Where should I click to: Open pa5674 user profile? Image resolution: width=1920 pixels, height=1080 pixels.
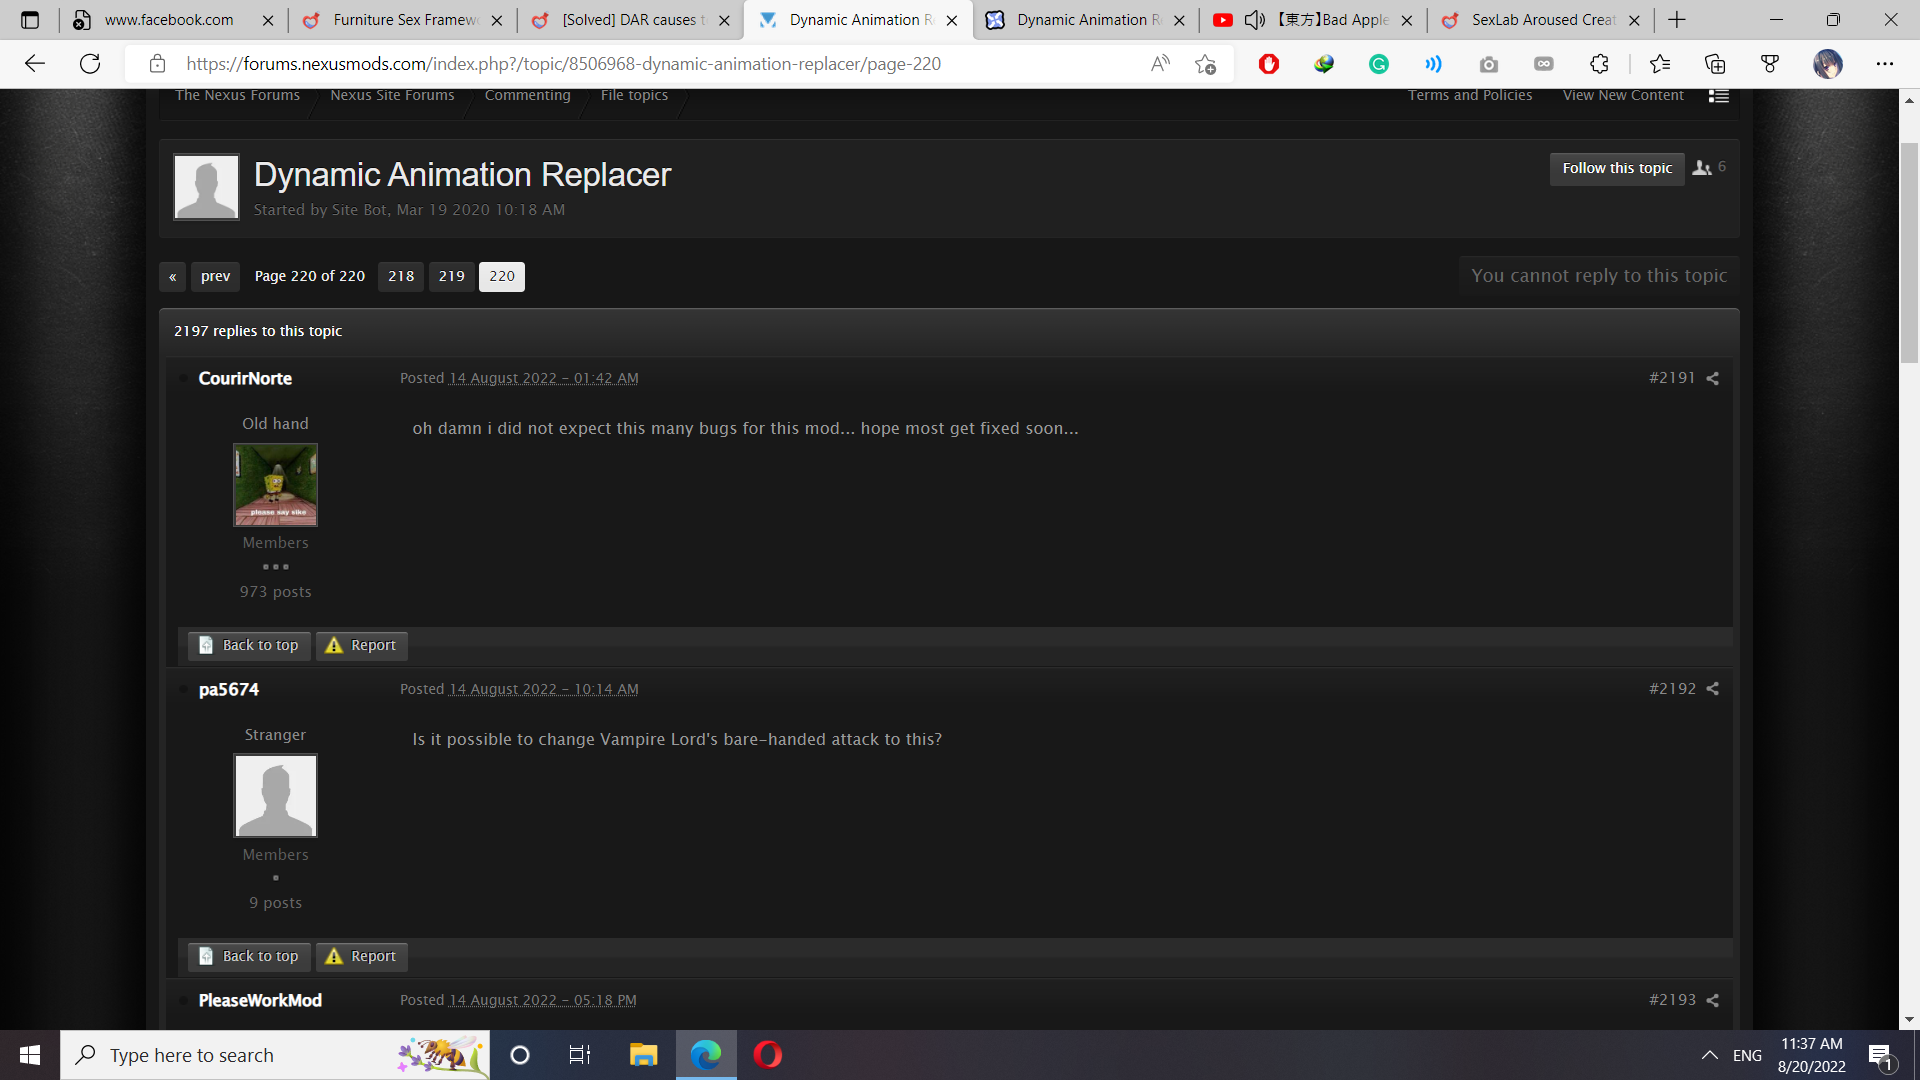229,690
